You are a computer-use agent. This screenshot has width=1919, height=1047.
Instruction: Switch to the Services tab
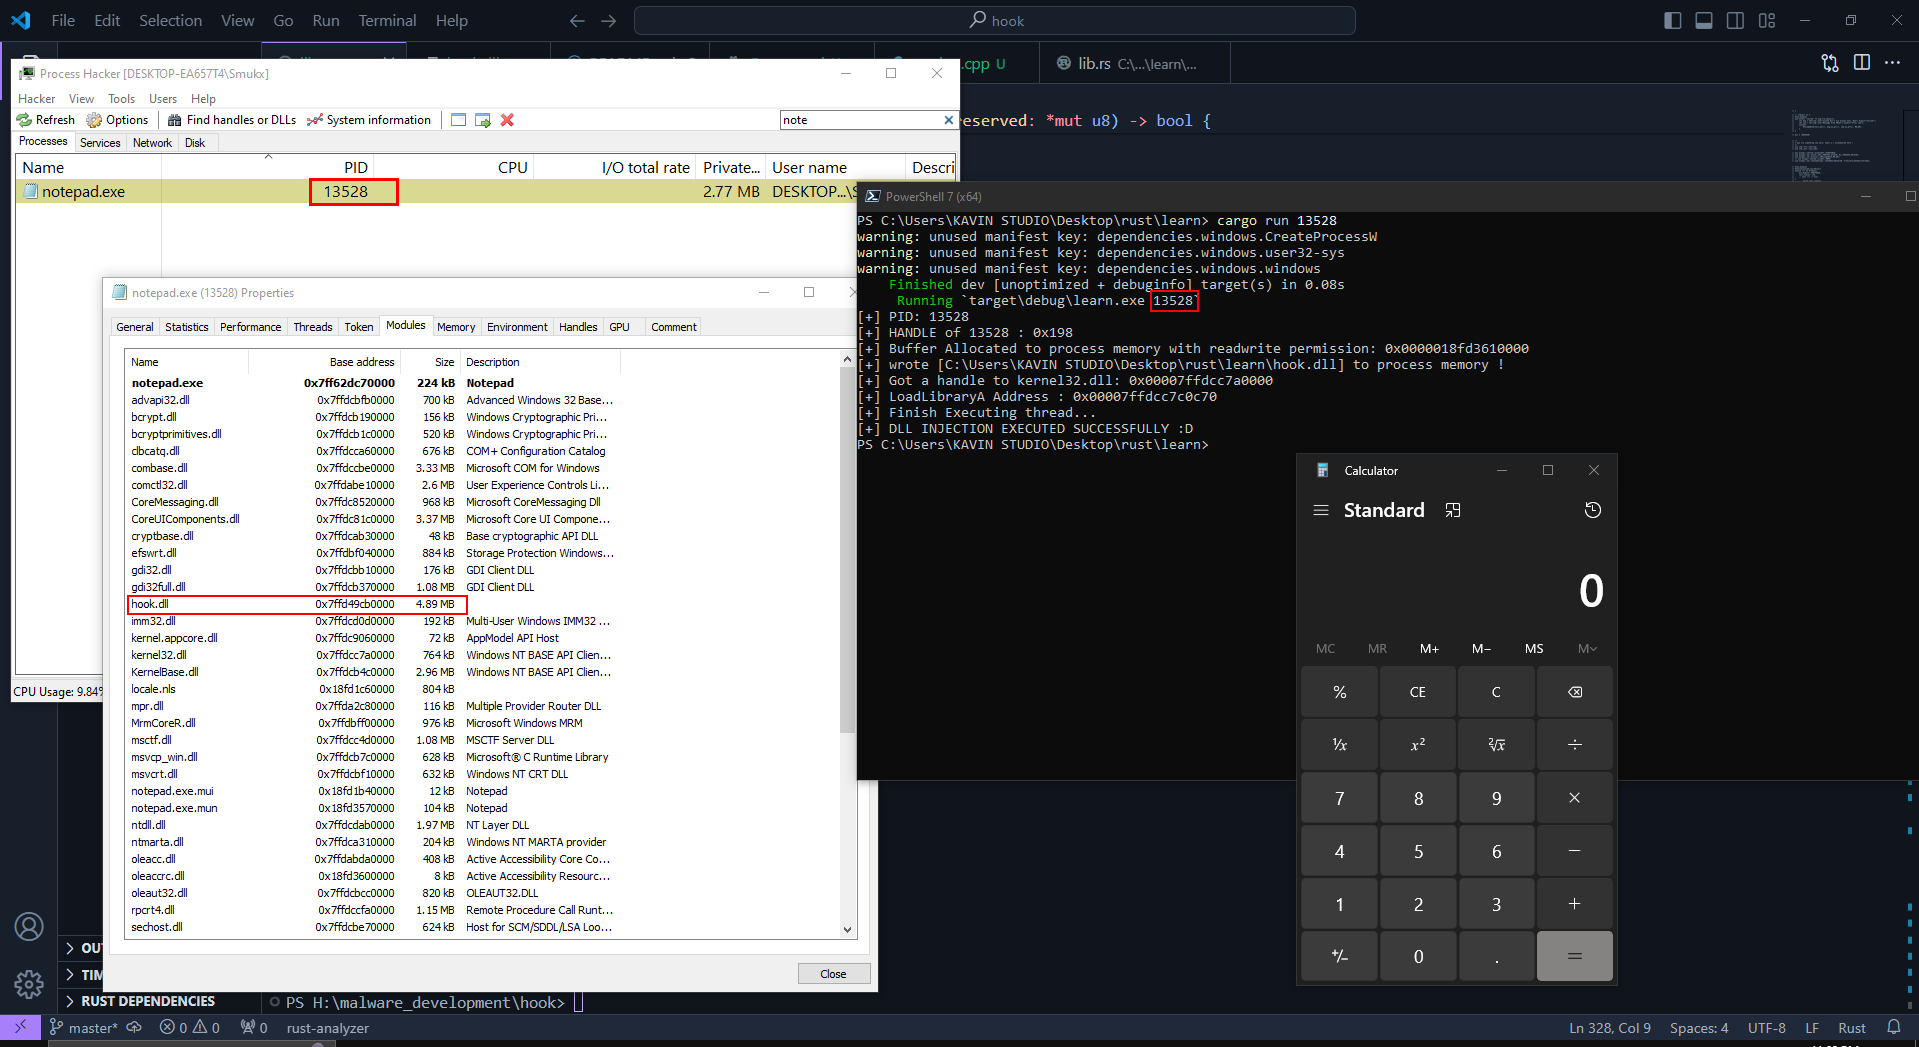pyautogui.click(x=100, y=143)
